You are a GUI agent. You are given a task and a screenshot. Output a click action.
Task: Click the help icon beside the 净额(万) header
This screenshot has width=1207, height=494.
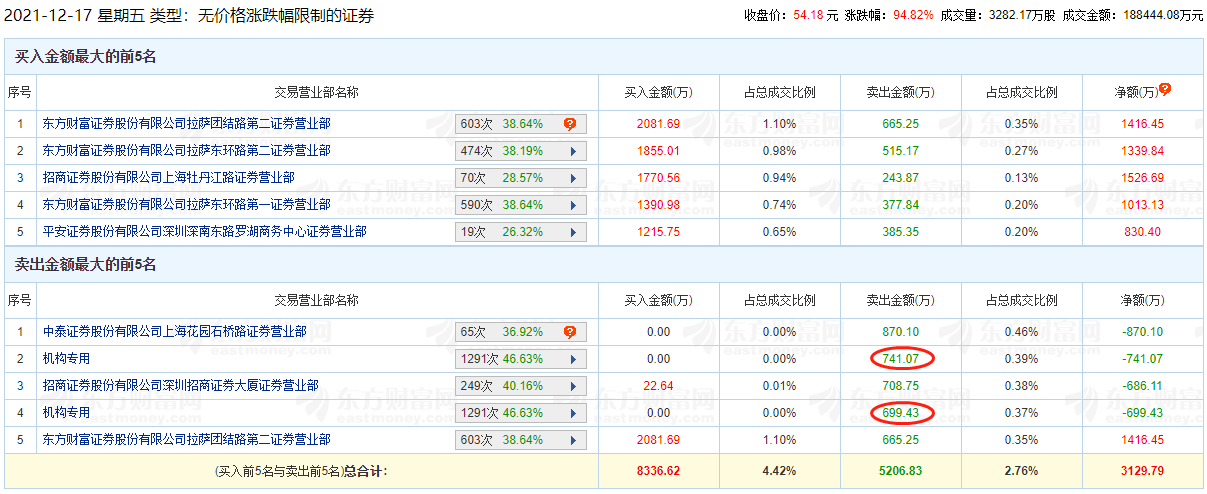[x=1164, y=89]
